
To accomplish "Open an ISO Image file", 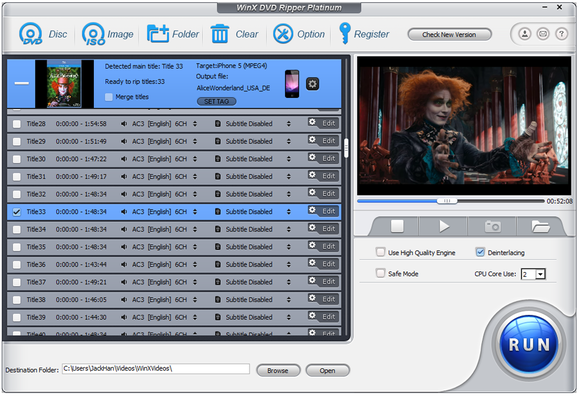I will coord(94,34).
